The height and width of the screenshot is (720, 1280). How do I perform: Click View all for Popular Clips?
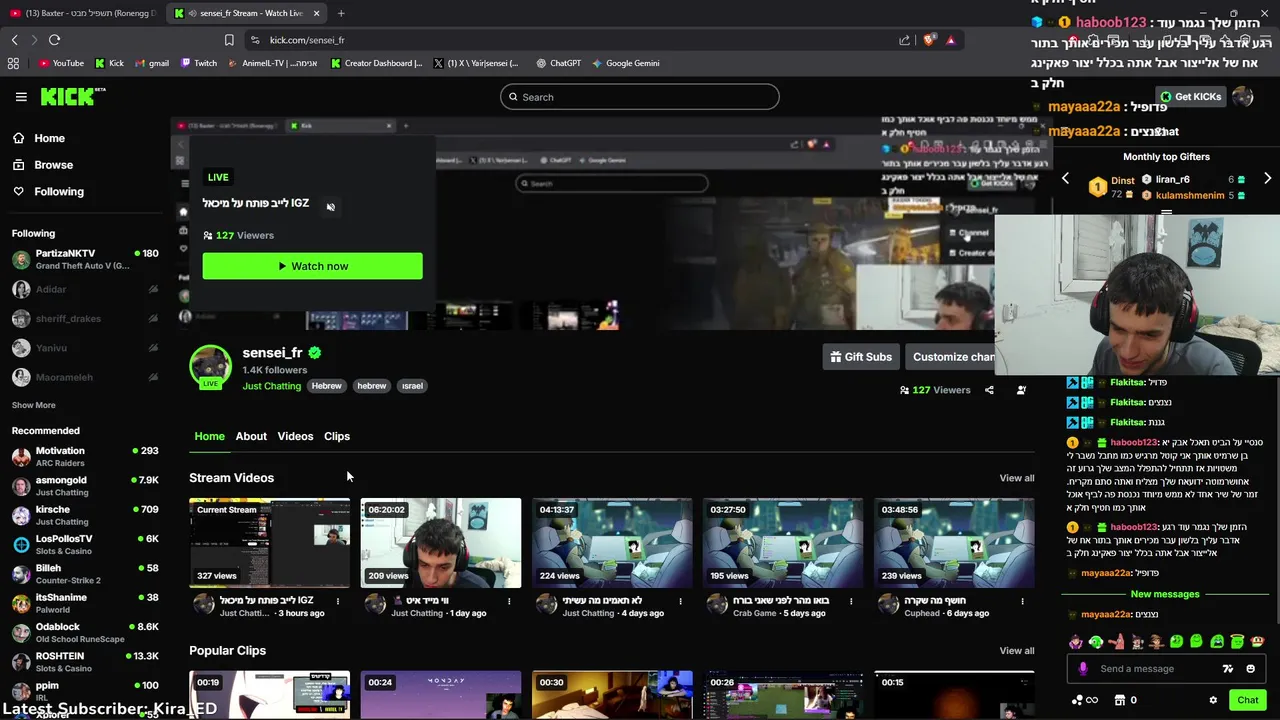(1017, 651)
